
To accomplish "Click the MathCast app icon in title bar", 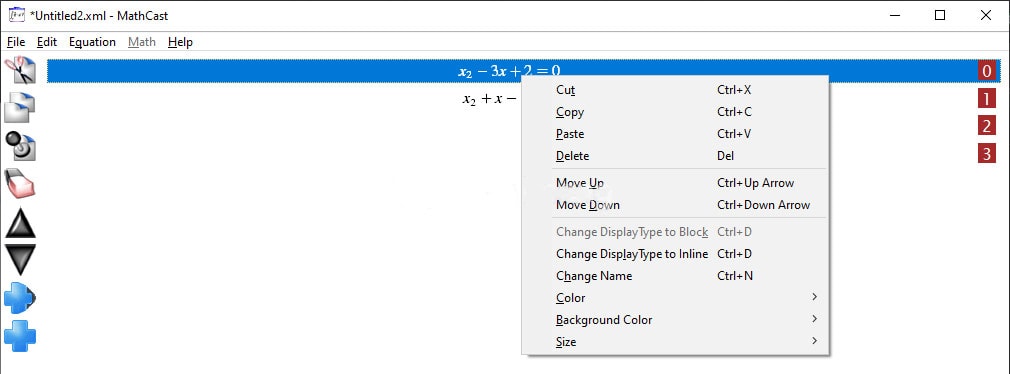I will (x=16, y=15).
